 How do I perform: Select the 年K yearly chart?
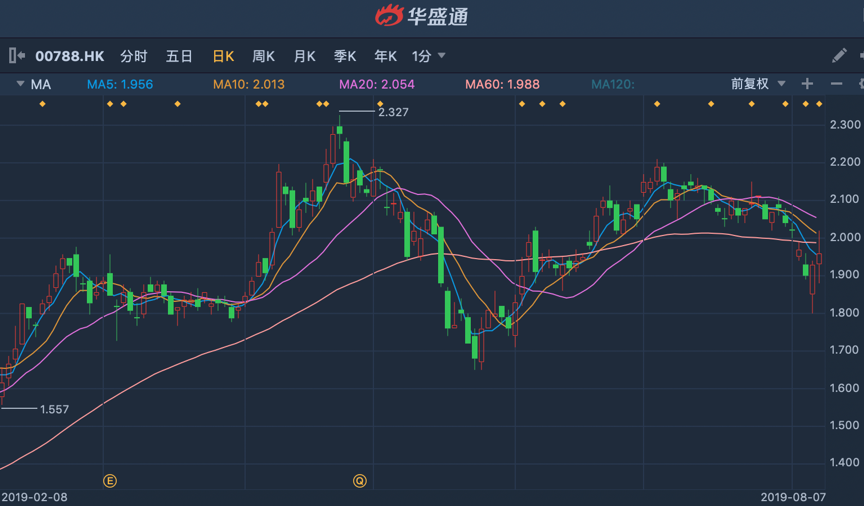click(385, 56)
